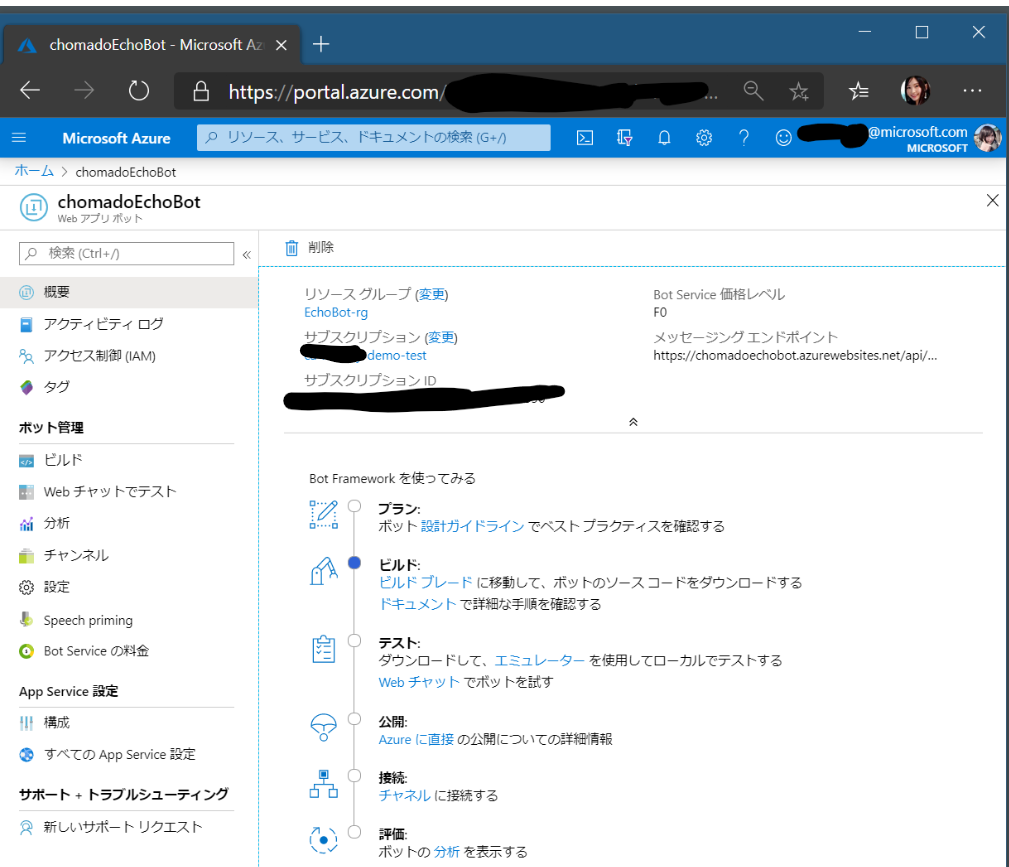Open the 設計ガイドライン link
This screenshot has width=1009, height=867.
(x=472, y=527)
